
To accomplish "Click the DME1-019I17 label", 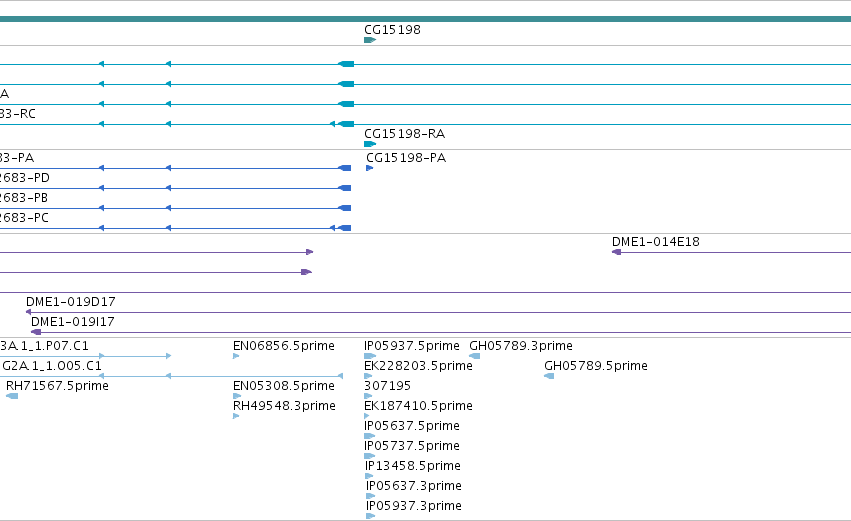I will [x=73, y=322].
